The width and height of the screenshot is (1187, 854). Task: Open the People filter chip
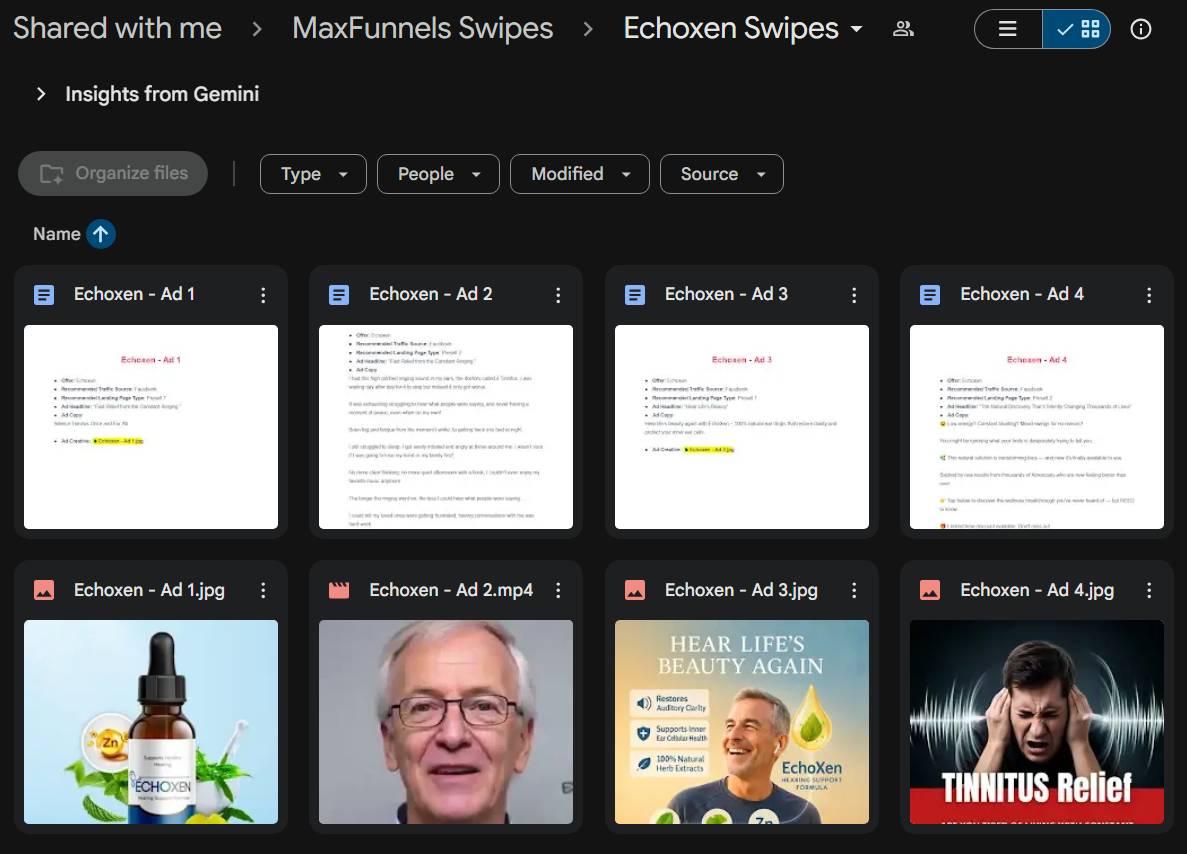438,174
